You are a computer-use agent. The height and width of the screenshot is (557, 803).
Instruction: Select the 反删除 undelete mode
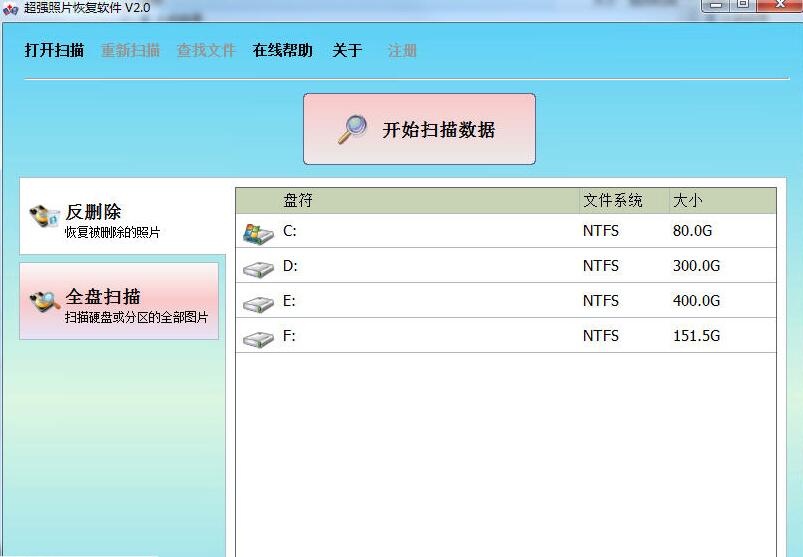click(122, 216)
